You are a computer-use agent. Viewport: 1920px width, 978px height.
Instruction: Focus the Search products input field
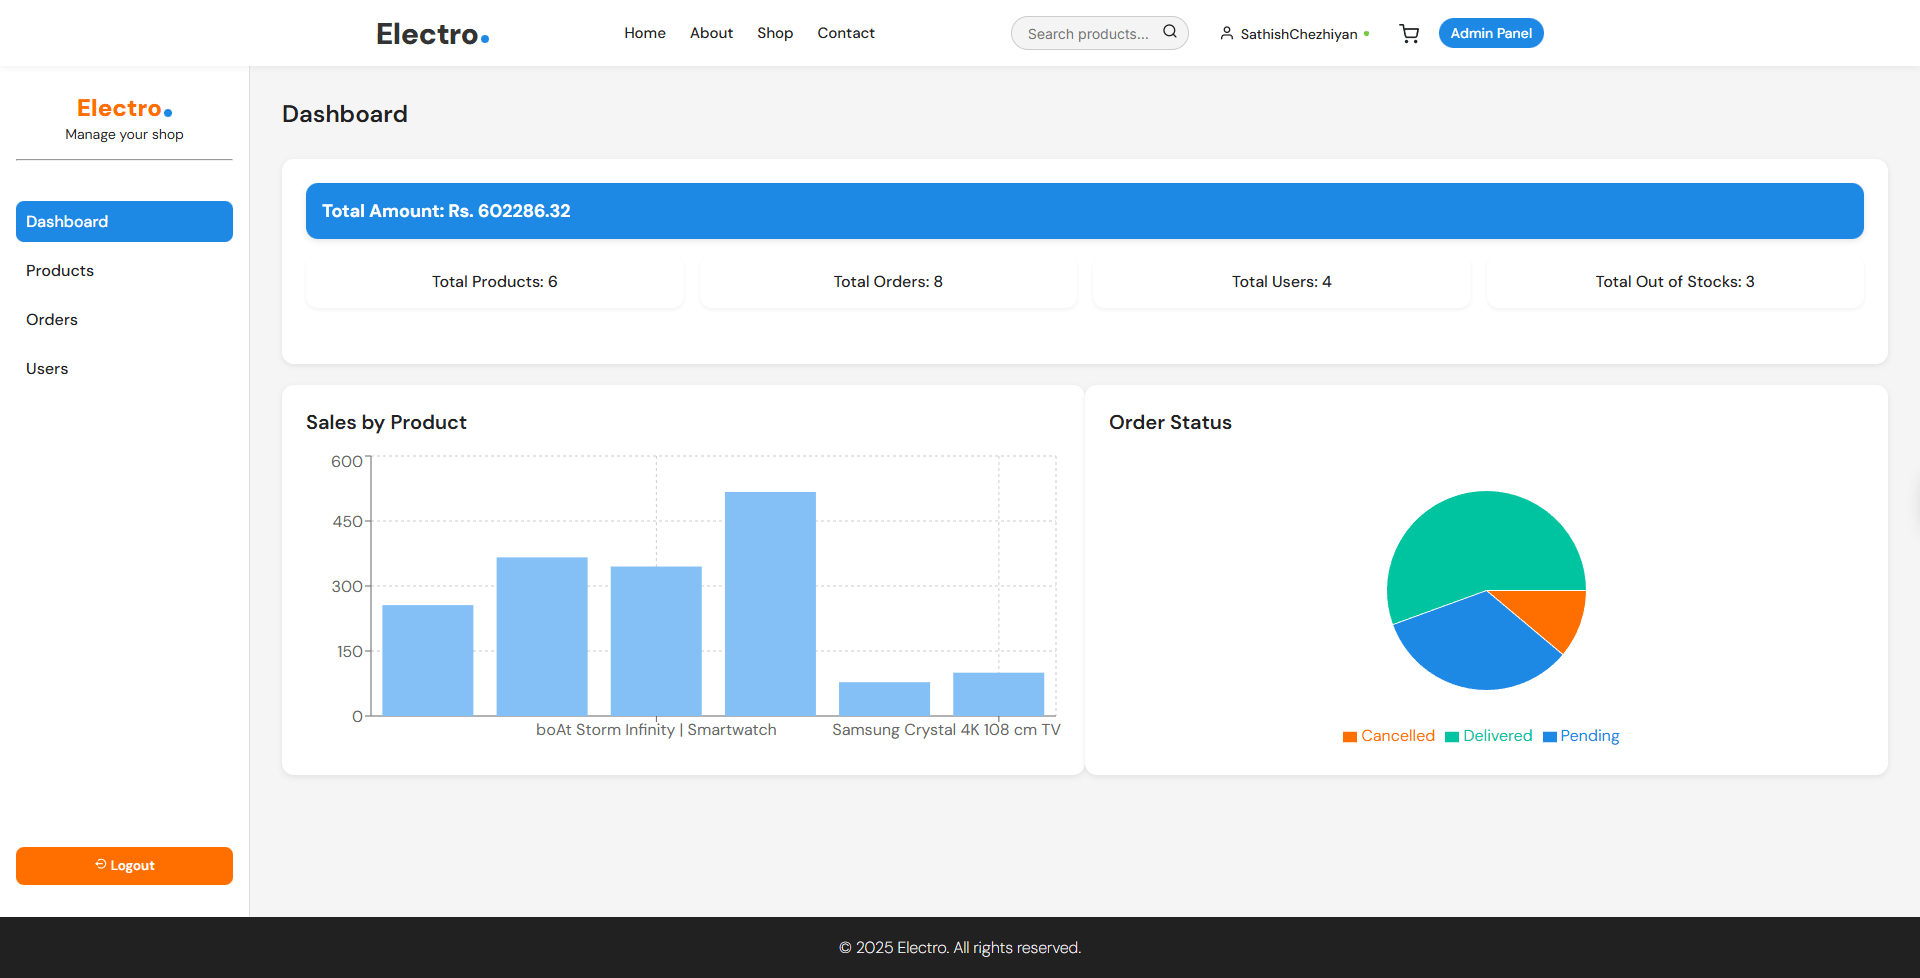[1088, 34]
